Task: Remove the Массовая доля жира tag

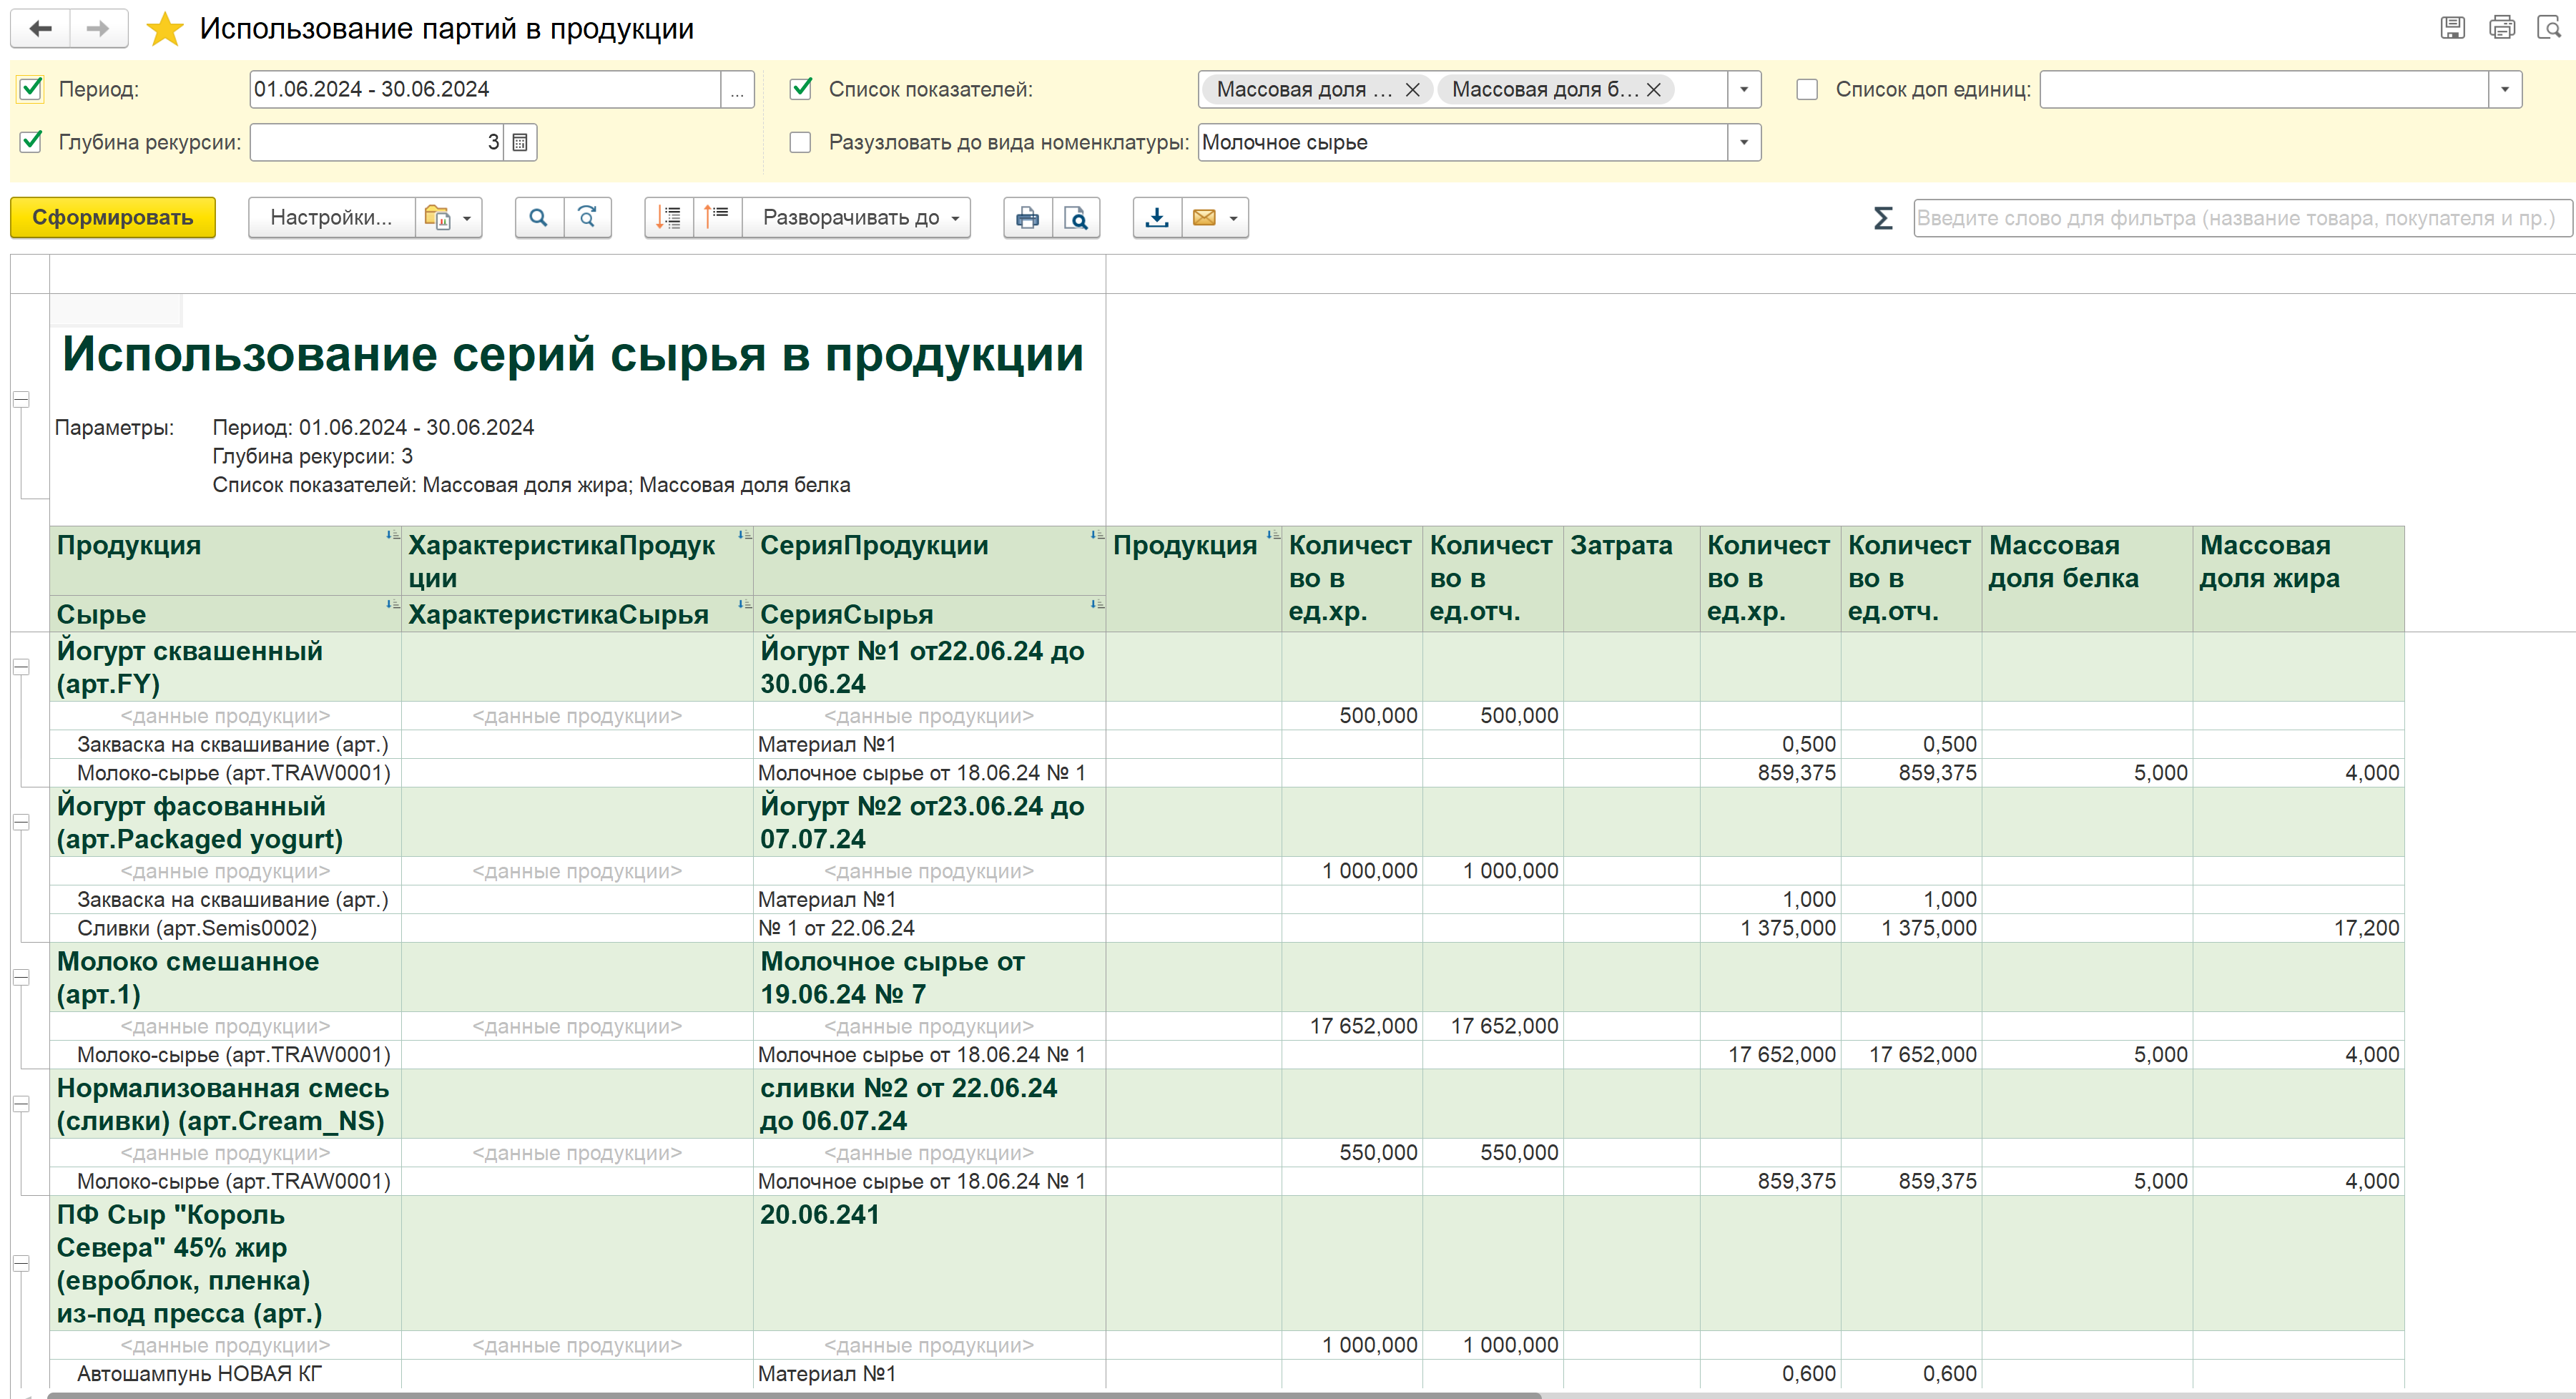Action: [1413, 90]
